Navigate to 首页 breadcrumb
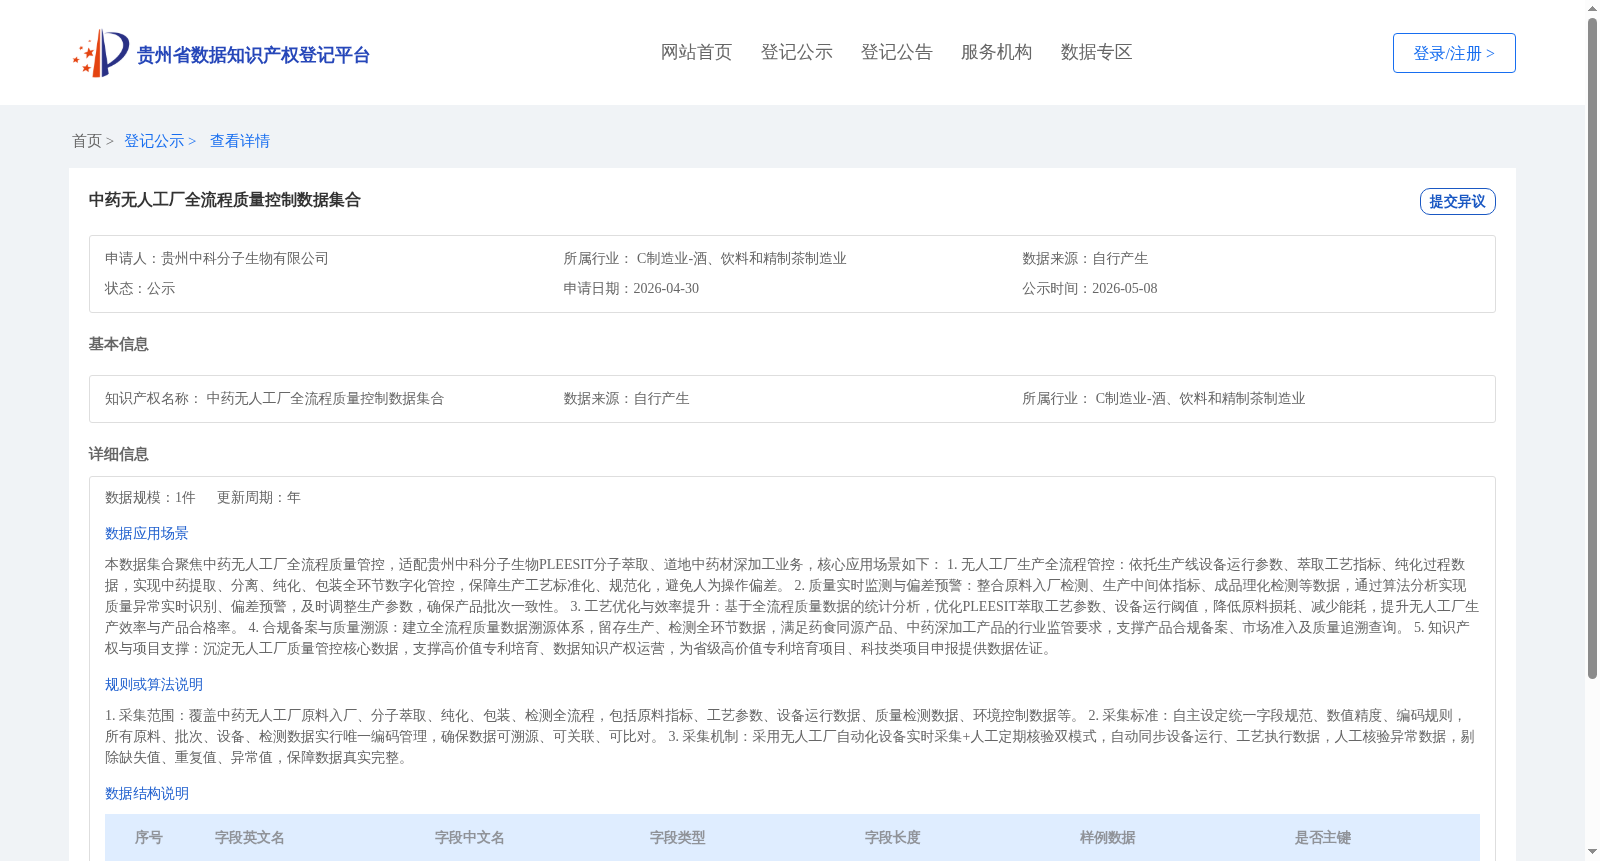This screenshot has height=861, width=1600. click(x=87, y=141)
